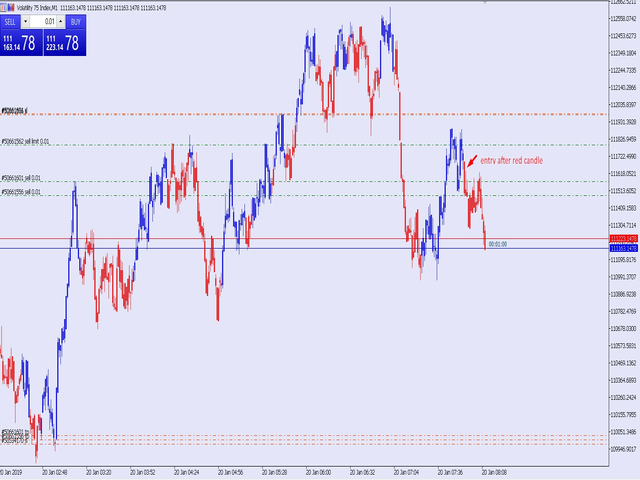This screenshot has width=640, height=480.
Task: Click the 20 Jan 07:36 time axis label
Action: pyautogui.click(x=450, y=472)
